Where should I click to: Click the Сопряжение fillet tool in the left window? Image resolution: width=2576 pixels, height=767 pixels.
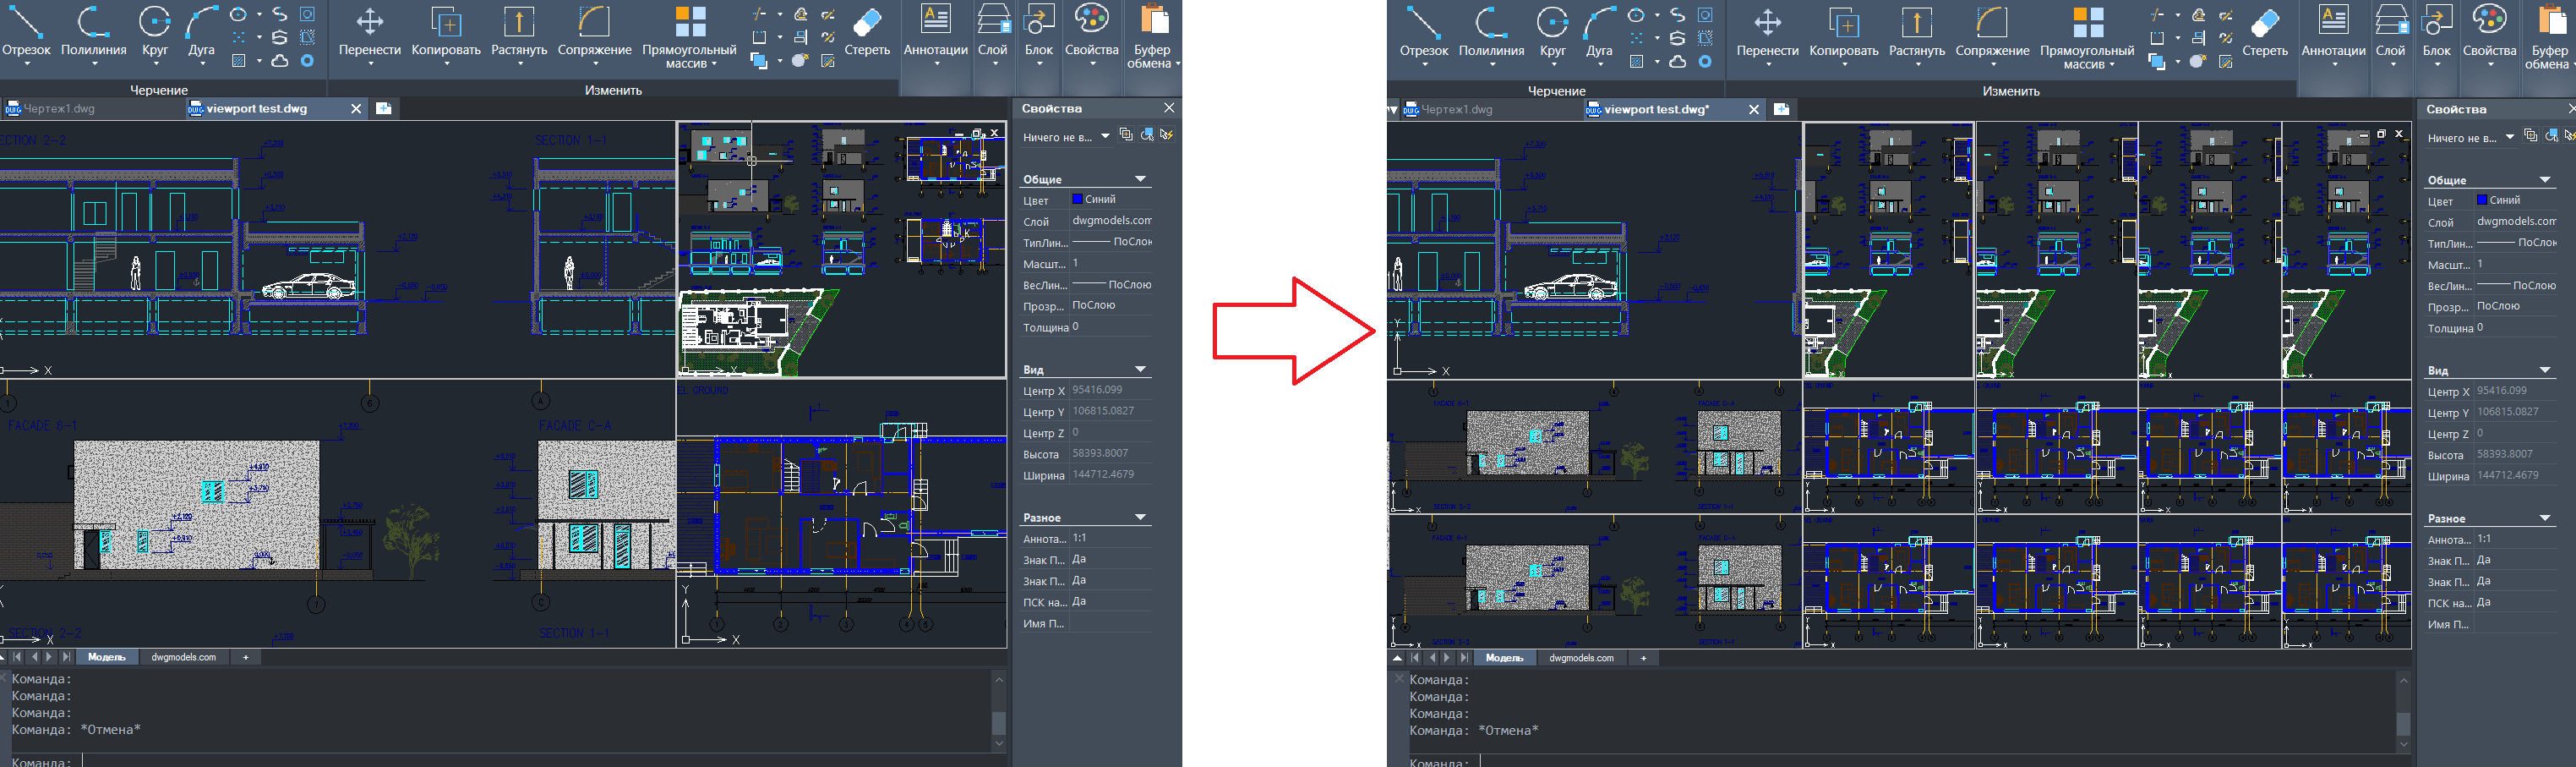594,30
